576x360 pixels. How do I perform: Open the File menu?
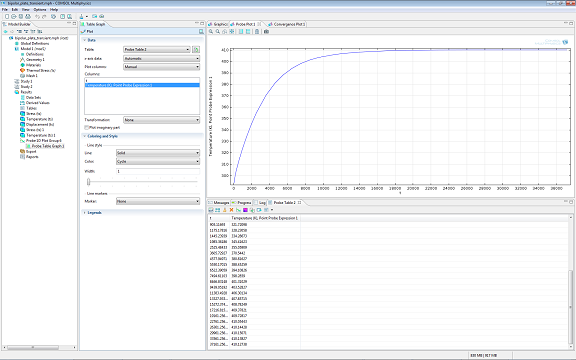pyautogui.click(x=5, y=10)
